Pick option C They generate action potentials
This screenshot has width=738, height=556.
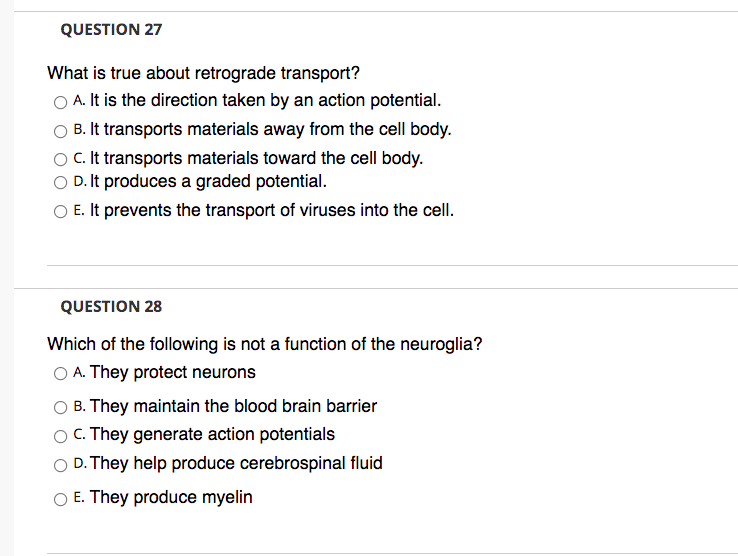pos(60,436)
